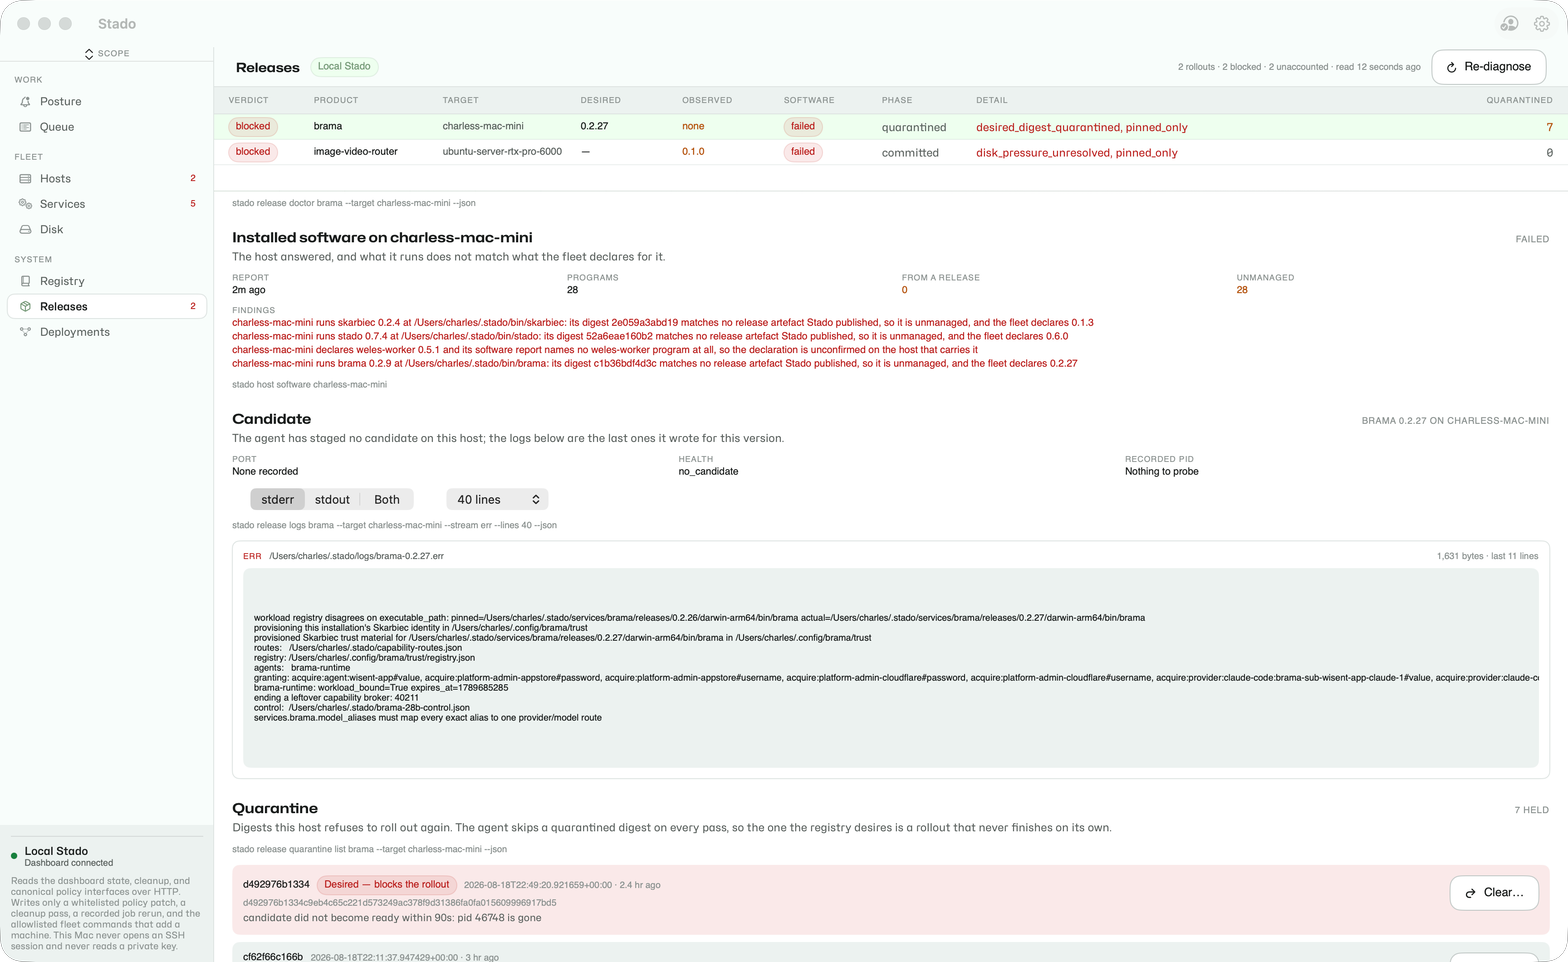Click the VERDICT column header
The image size is (1568, 962).
[248, 100]
